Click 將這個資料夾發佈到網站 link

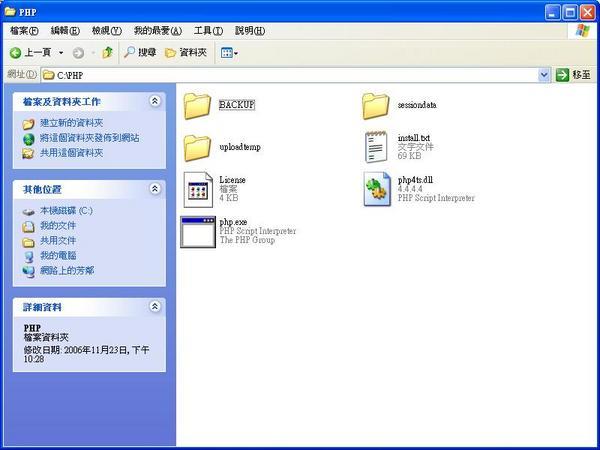point(90,138)
